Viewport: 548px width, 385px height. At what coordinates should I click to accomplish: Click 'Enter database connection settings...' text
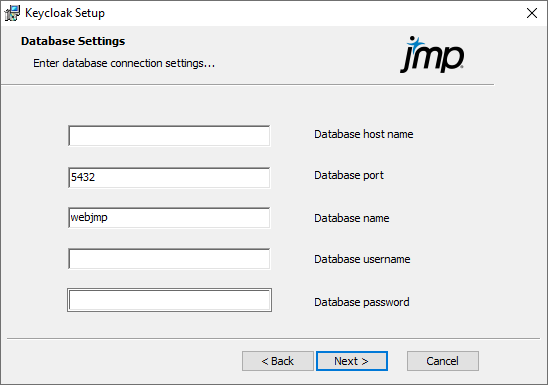[124, 63]
